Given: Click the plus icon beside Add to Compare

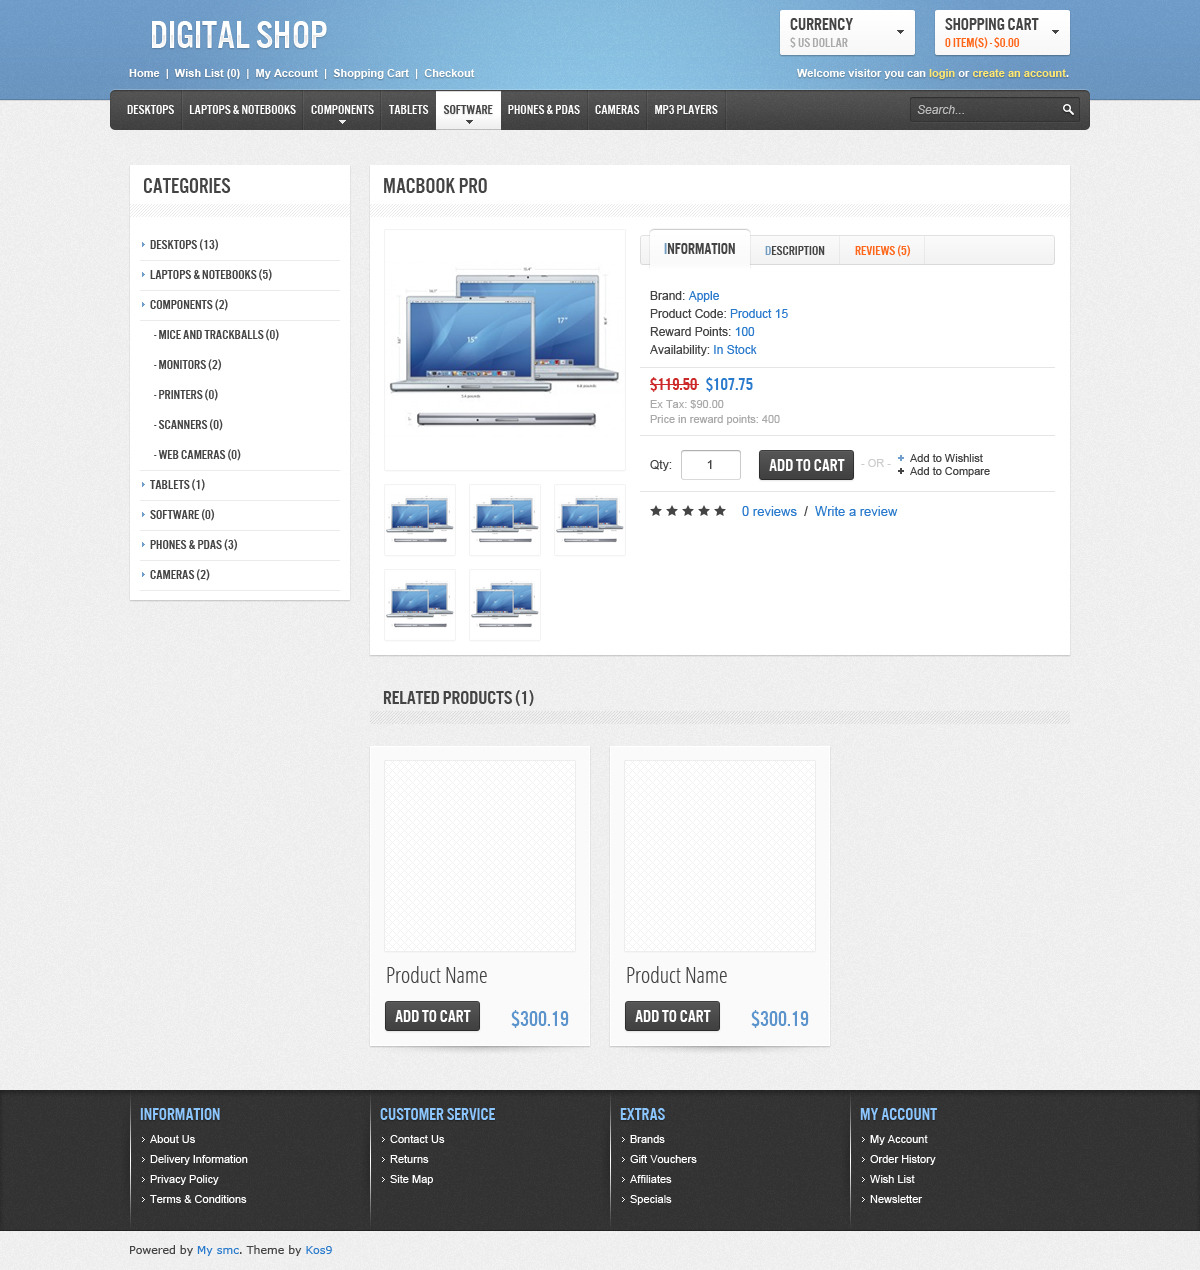Looking at the screenshot, I should tap(901, 471).
